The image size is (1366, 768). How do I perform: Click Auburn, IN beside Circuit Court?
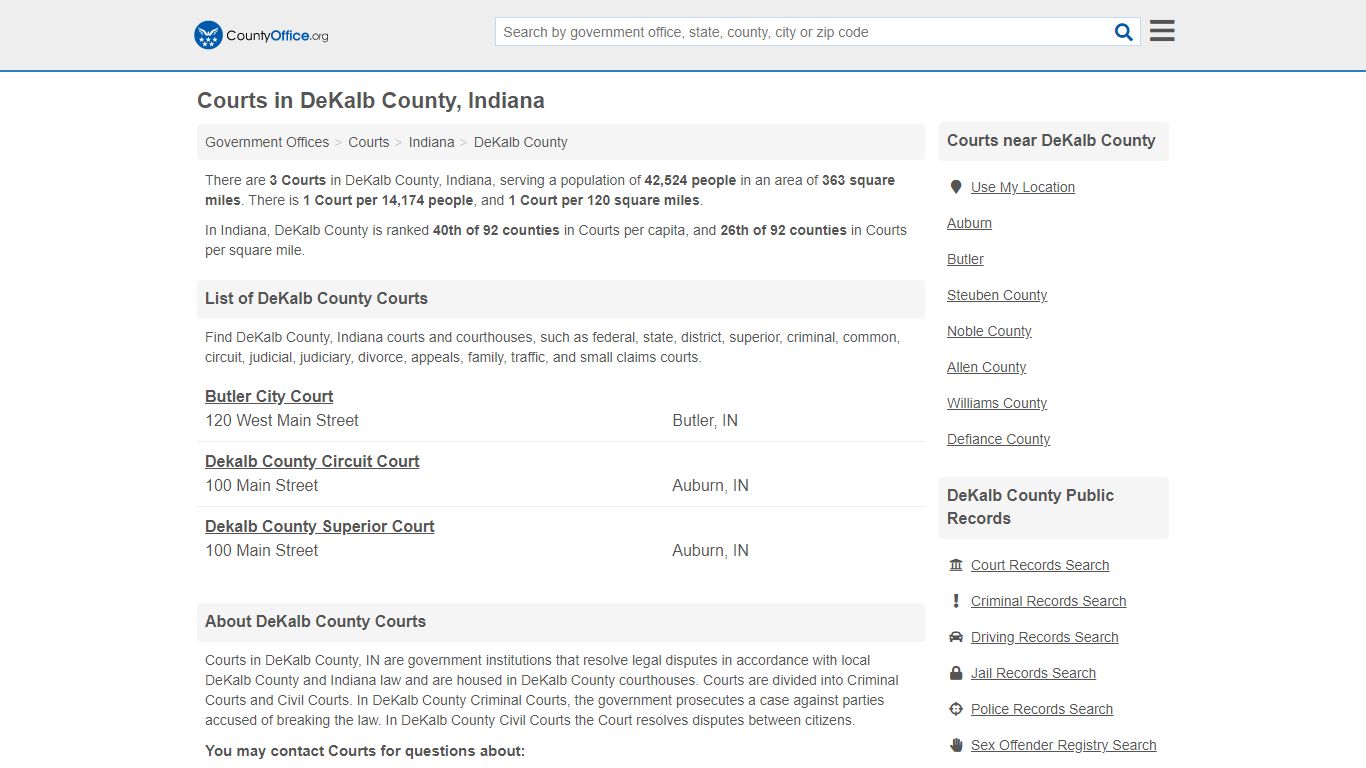(710, 486)
